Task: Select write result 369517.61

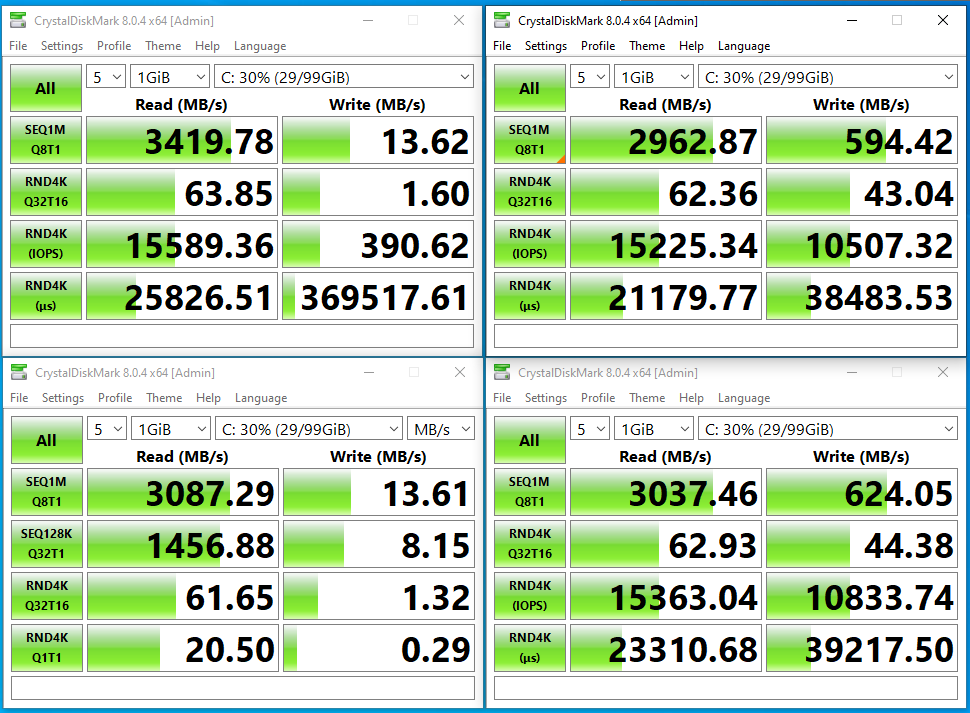Action: click(x=378, y=296)
